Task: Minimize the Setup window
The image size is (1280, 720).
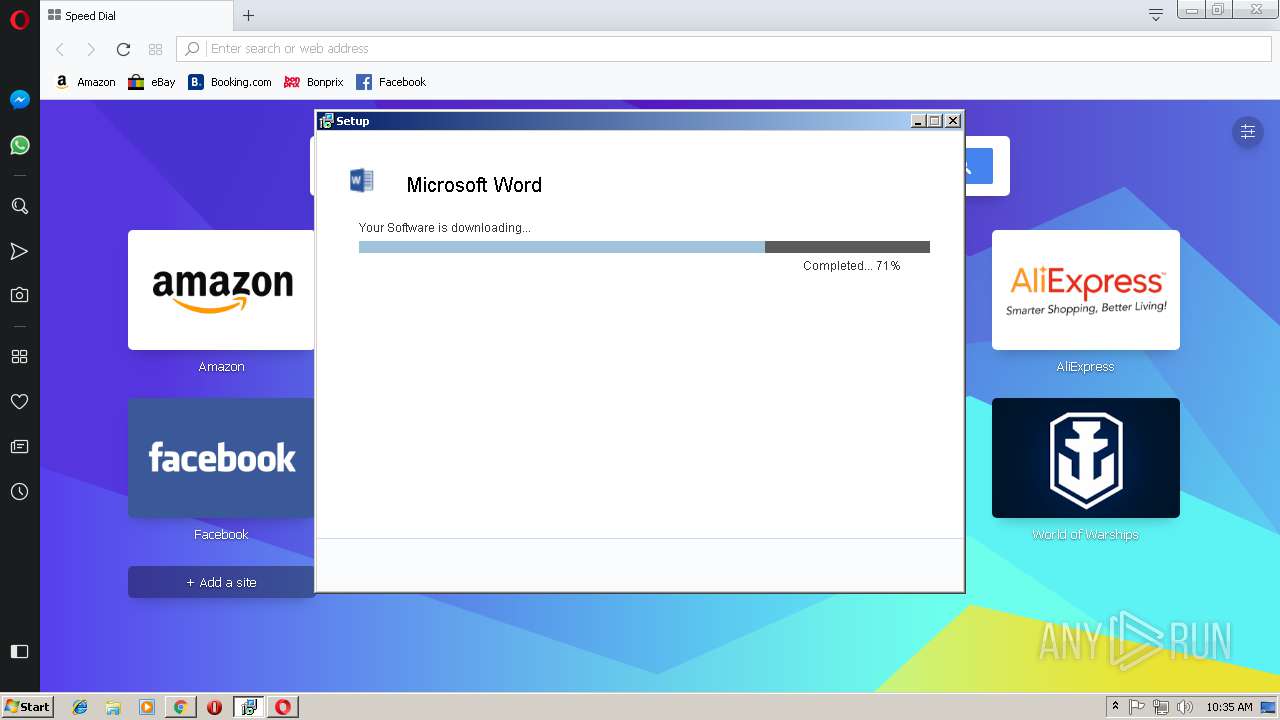Action: pyautogui.click(x=918, y=121)
